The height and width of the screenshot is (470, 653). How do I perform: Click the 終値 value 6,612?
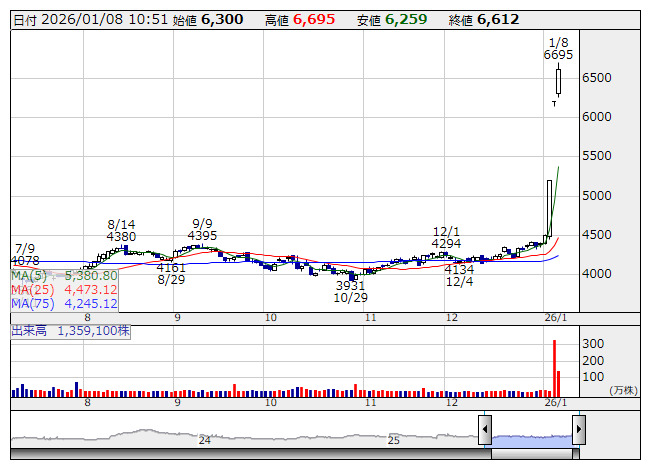498,19
